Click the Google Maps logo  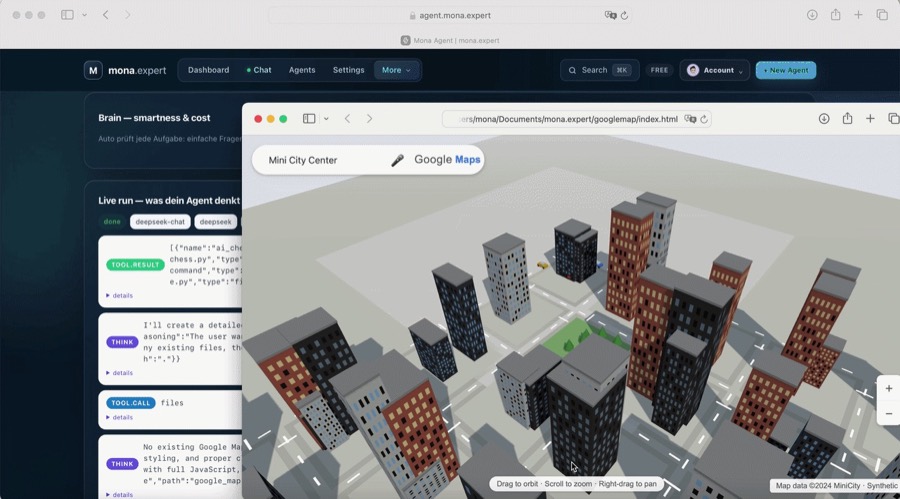tap(447, 160)
